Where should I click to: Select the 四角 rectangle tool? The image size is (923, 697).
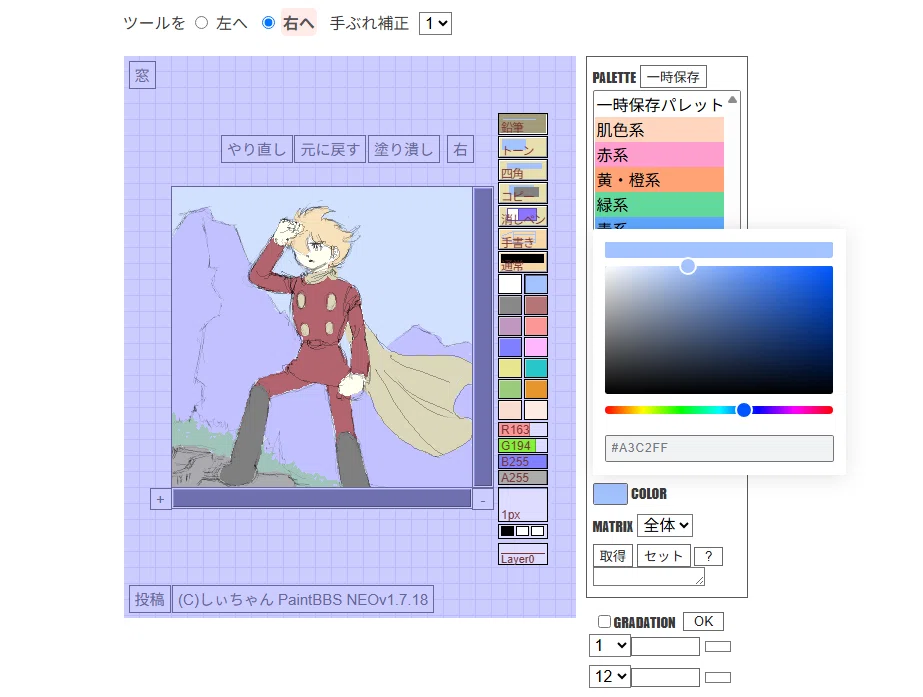[x=523, y=170]
